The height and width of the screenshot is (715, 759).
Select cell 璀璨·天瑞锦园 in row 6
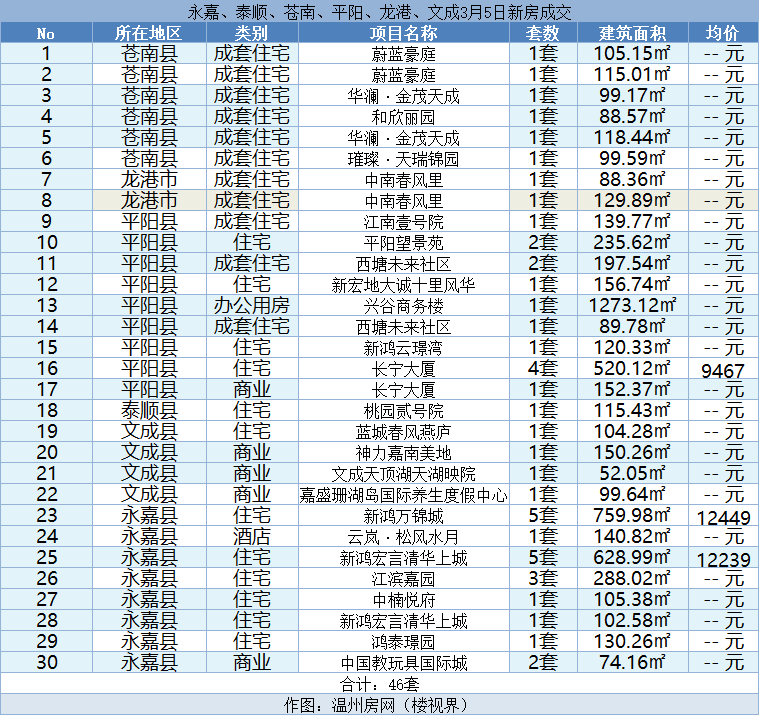404,159
